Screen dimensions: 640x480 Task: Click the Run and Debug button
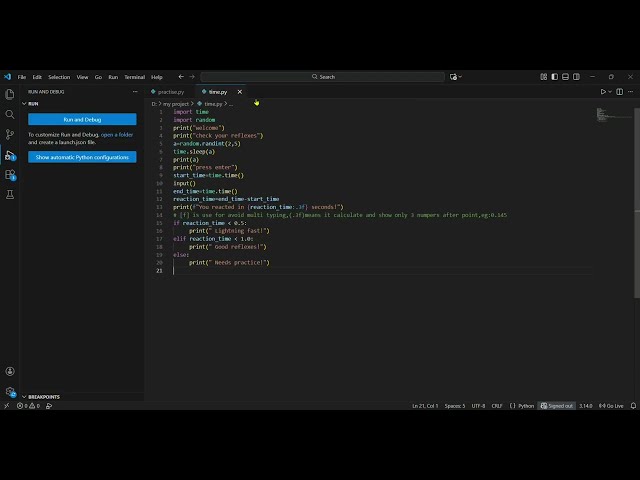[x=82, y=119]
